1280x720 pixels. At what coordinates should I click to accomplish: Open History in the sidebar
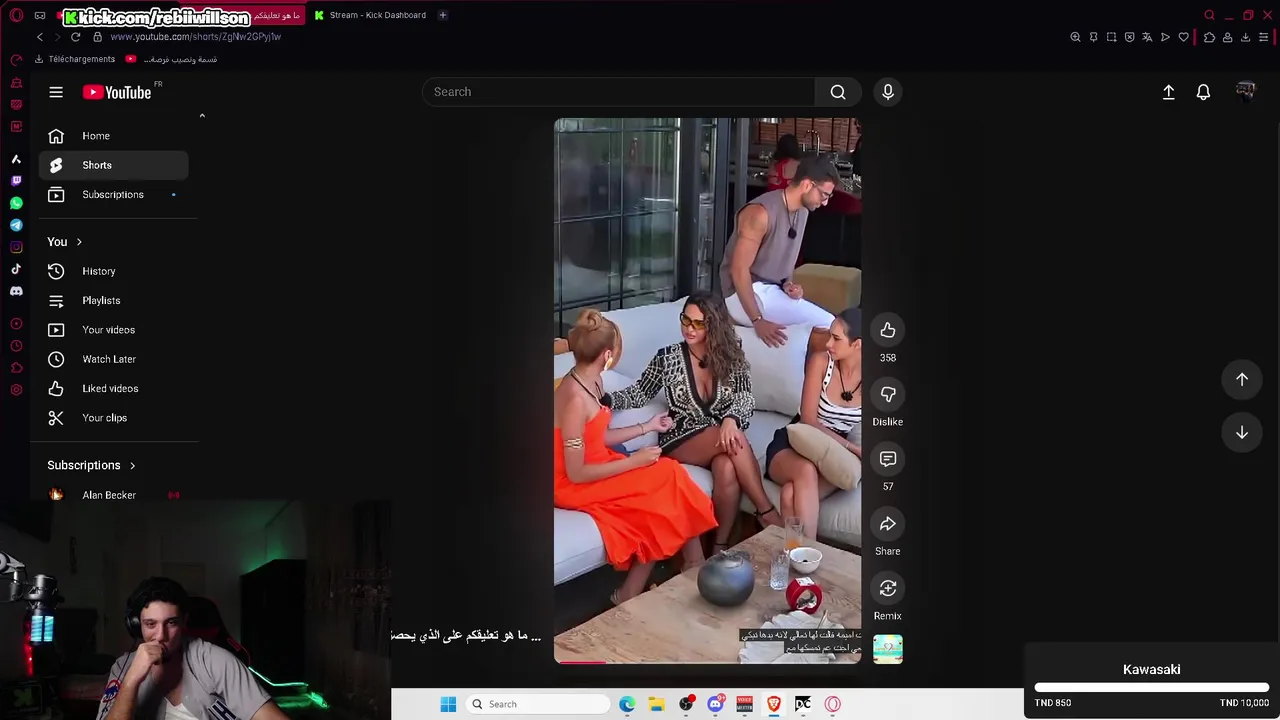point(113,271)
